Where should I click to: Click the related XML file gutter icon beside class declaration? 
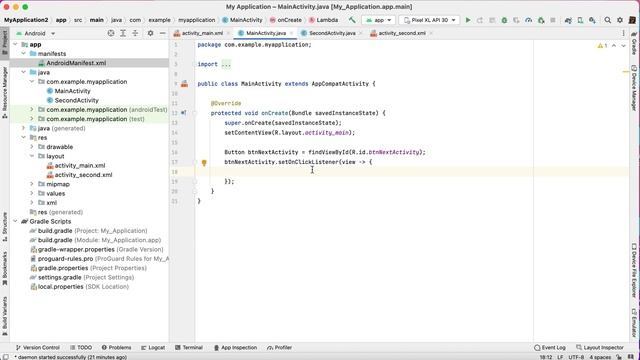coord(184,84)
